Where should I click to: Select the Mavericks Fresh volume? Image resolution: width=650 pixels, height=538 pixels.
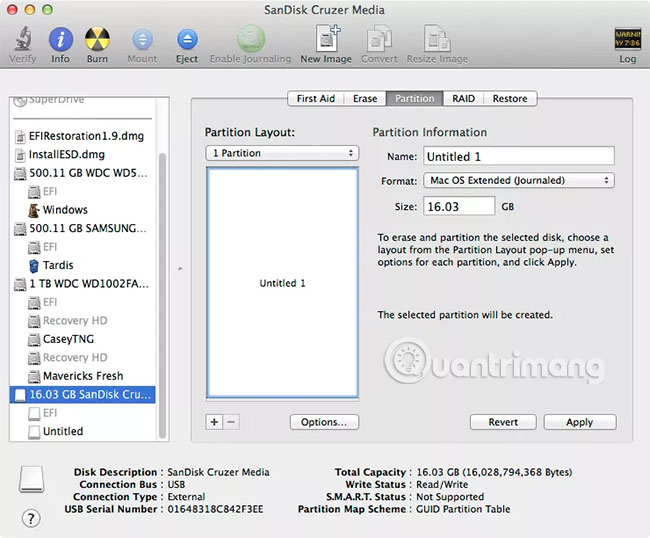pyautogui.click(x=82, y=376)
